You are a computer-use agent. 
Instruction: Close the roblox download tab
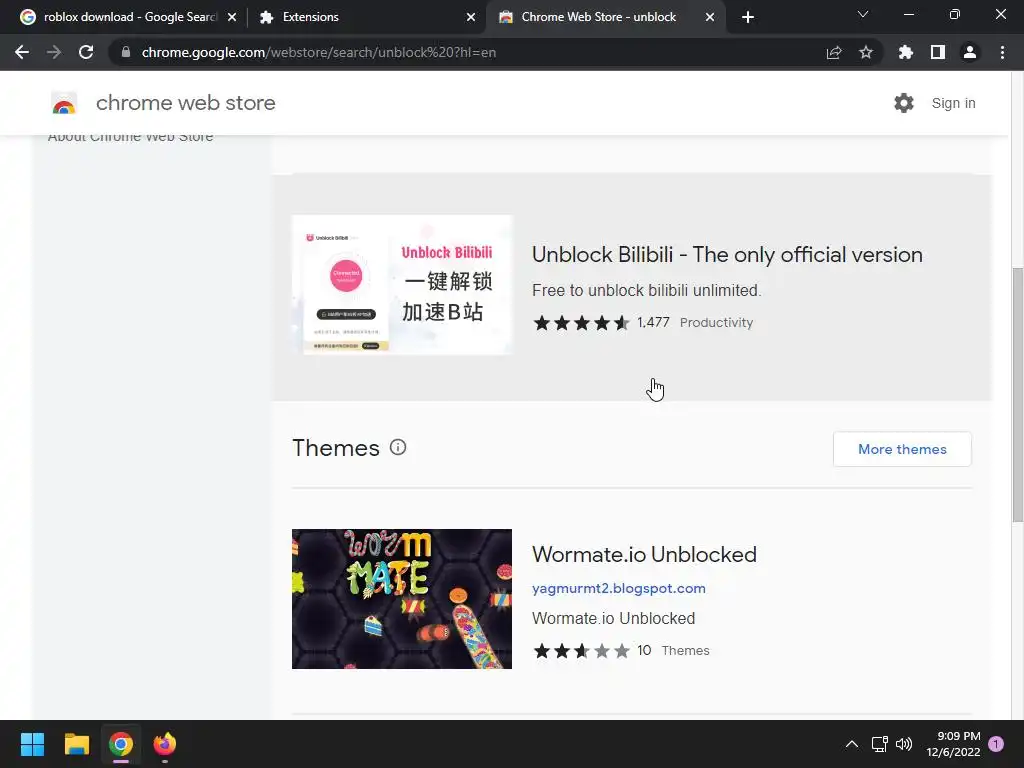(x=232, y=18)
